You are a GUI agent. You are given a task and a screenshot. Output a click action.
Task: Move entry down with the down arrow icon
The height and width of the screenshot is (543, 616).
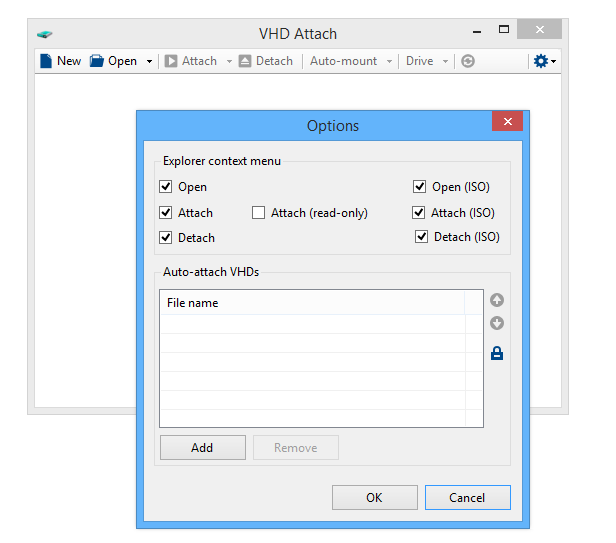pos(497,323)
